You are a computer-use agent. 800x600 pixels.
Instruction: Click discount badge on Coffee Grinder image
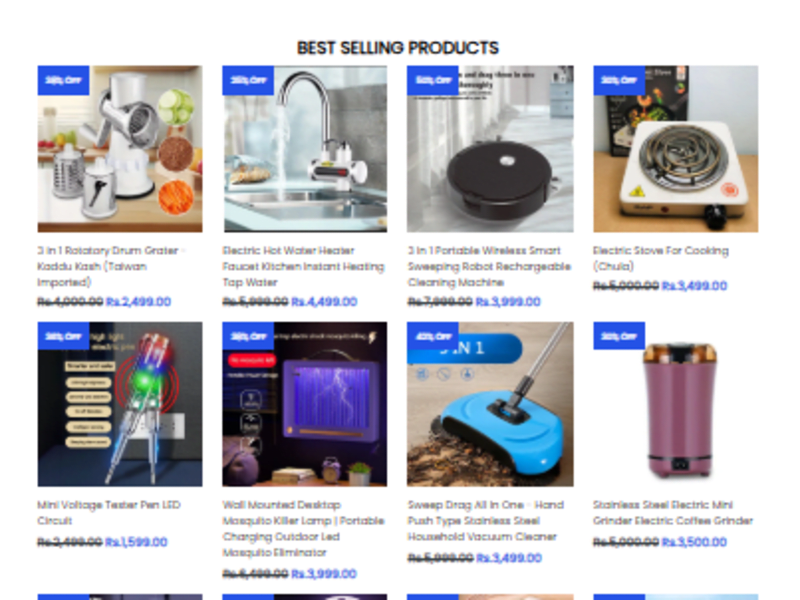coord(619,336)
